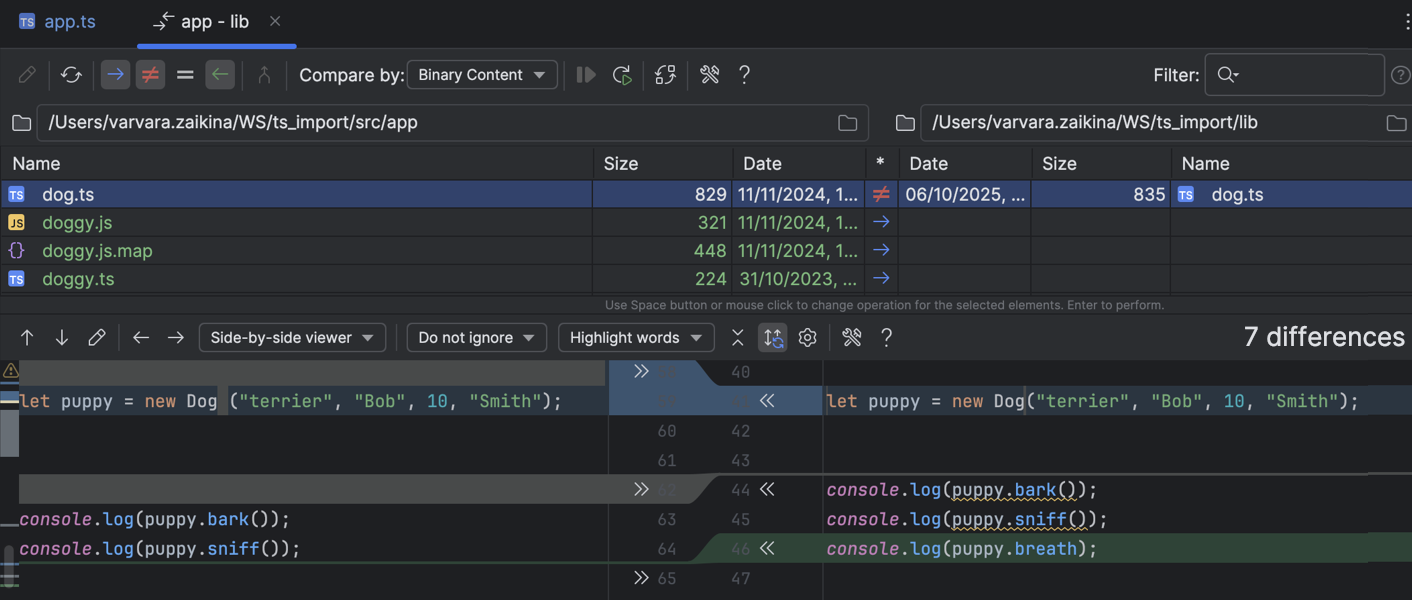The height and width of the screenshot is (600, 1412).
Task: Jump to next difference with down arrow
Action: [x=61, y=337]
